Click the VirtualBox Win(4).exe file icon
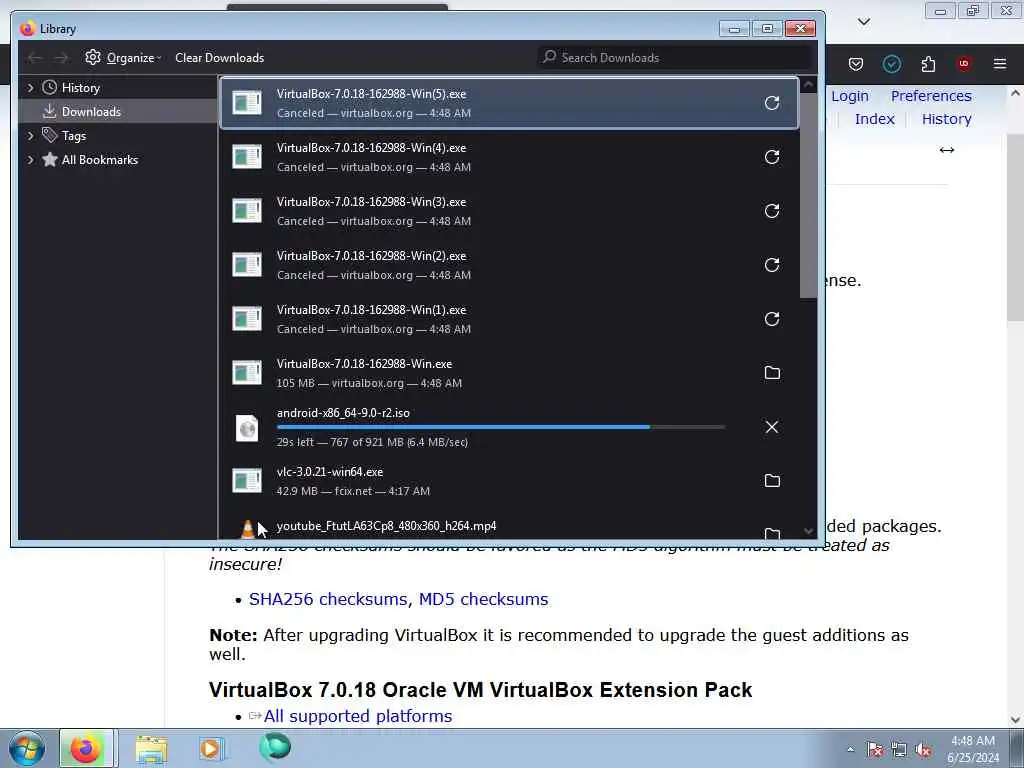 pos(247,157)
